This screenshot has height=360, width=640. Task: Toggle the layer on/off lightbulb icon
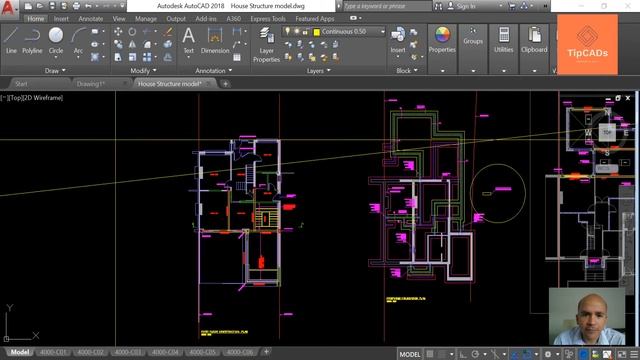click(x=287, y=31)
